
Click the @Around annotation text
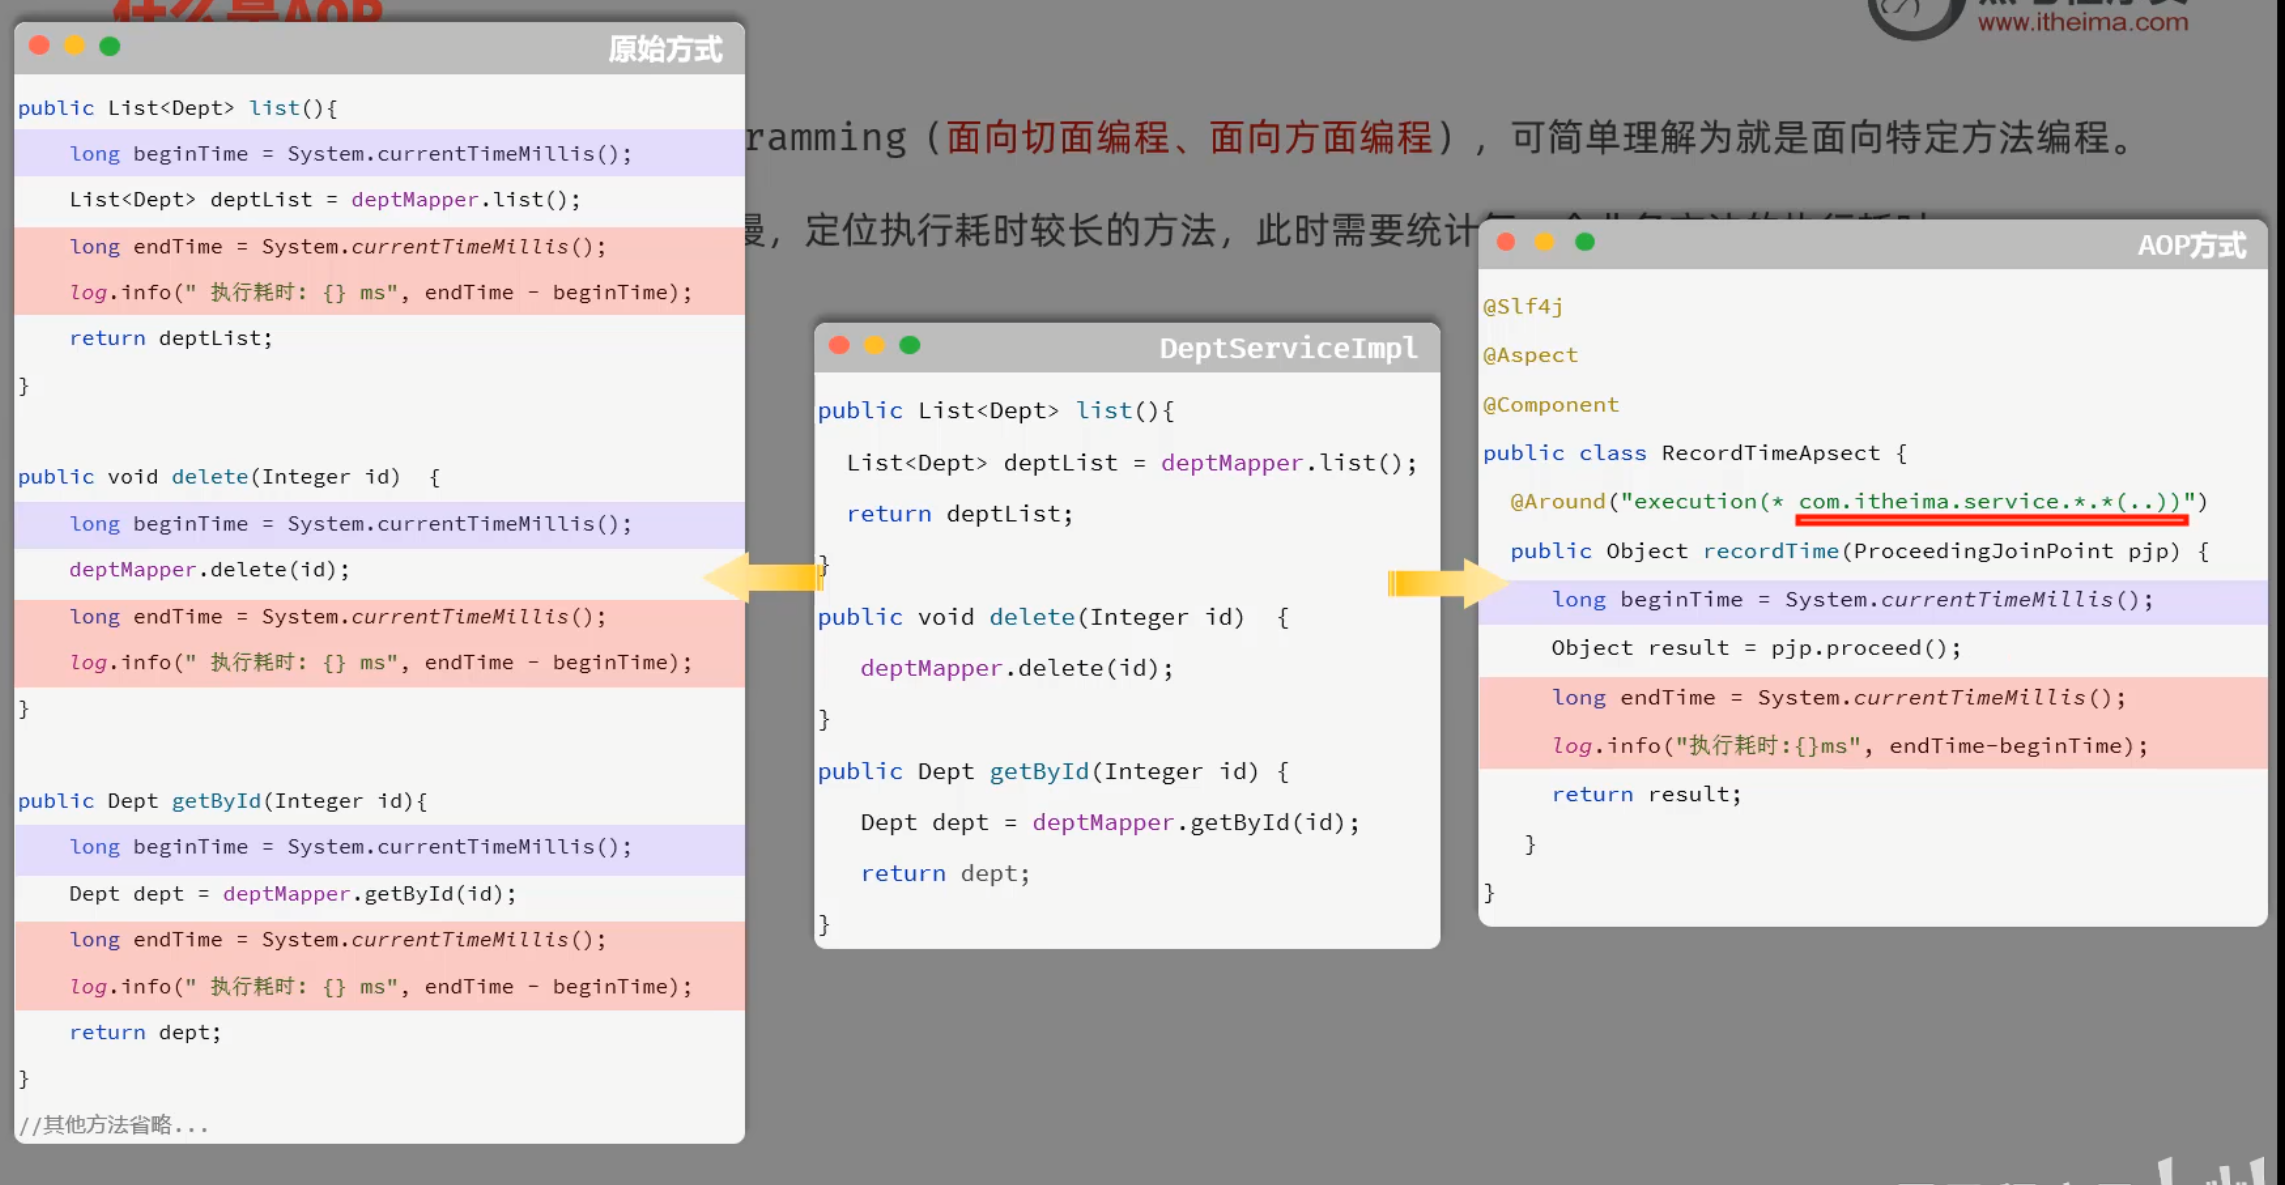coord(1557,502)
